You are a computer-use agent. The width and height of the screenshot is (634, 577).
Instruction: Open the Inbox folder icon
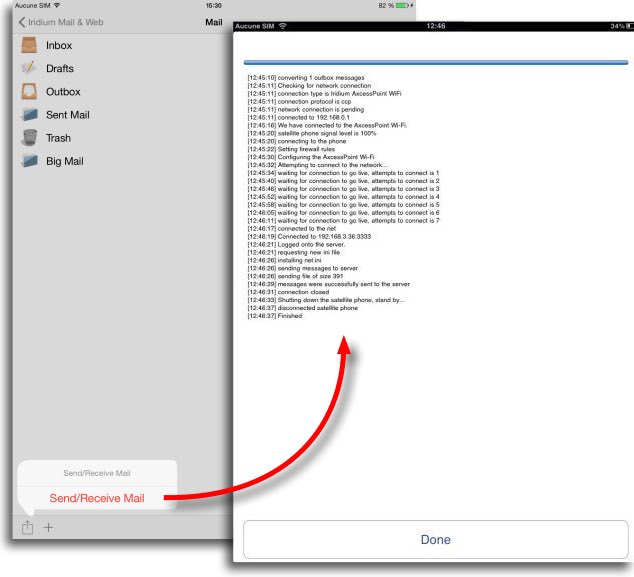point(29,45)
